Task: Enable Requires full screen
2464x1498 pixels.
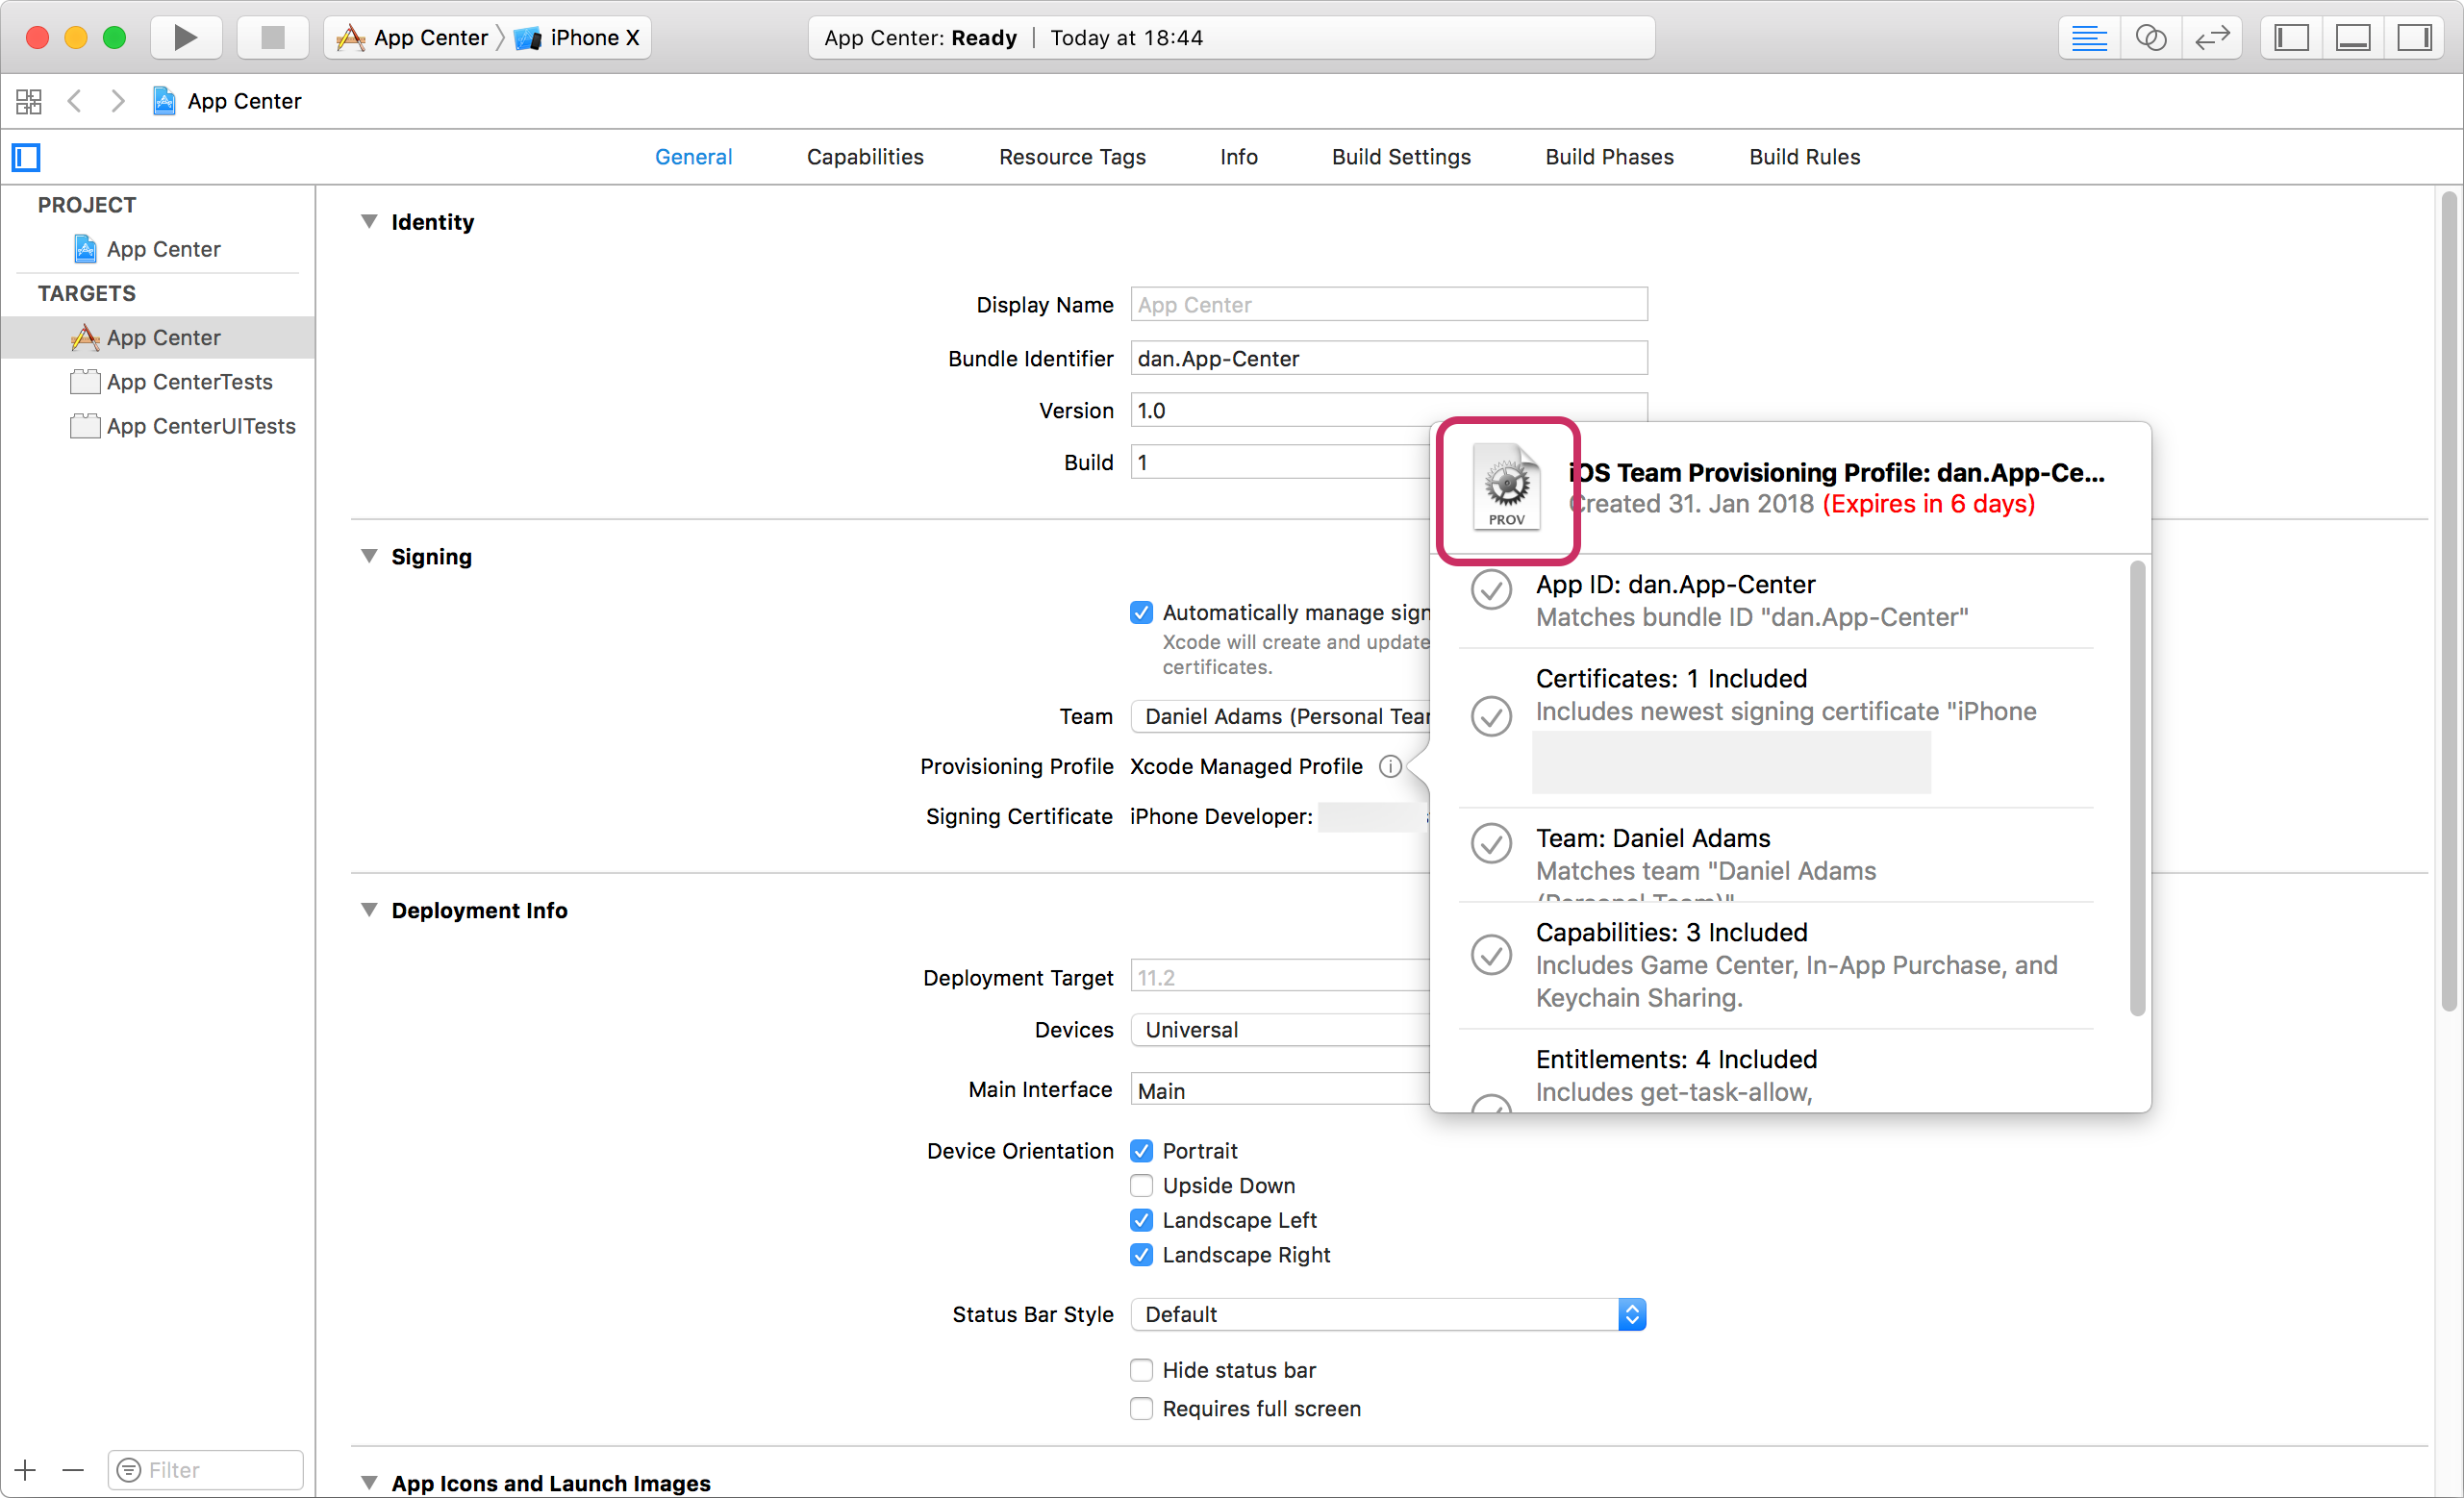Action: click(x=1142, y=1409)
